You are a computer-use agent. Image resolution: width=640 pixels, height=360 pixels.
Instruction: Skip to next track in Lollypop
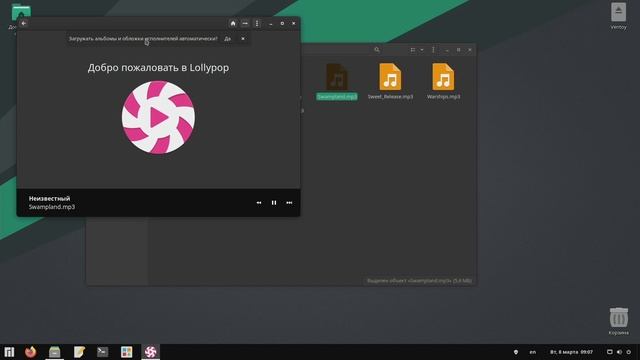pos(289,202)
